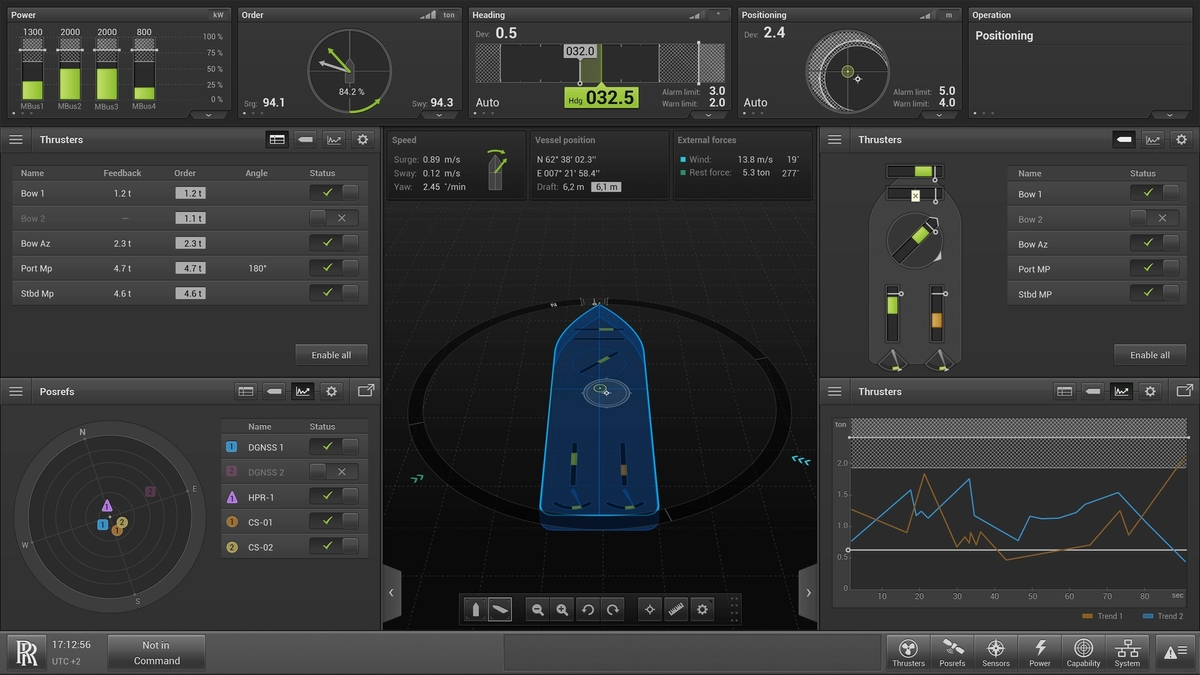This screenshot has height=675, width=1200.
Task: Zoom in the vessel map
Action: point(563,609)
